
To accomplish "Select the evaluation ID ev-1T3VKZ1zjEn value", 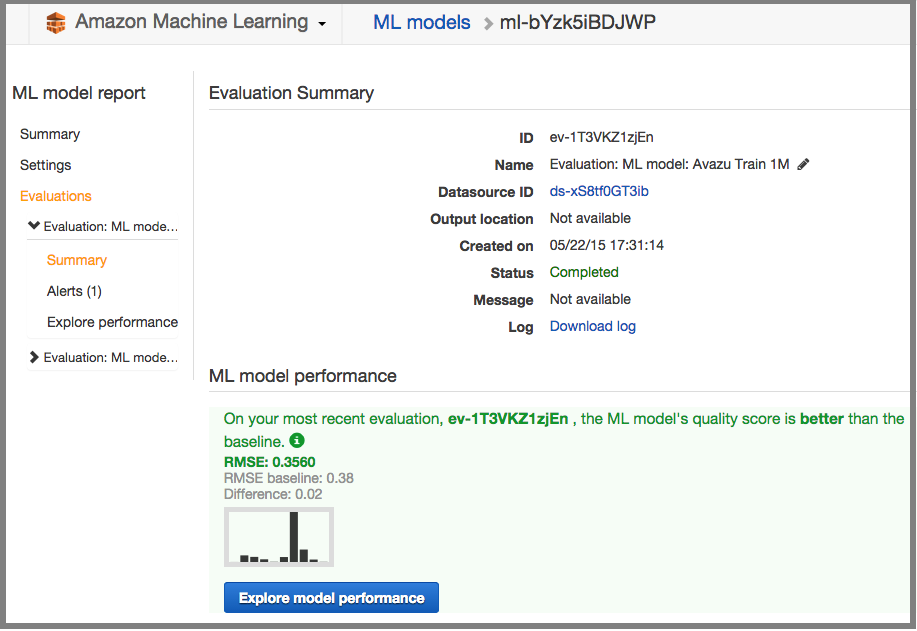I will 601,137.
